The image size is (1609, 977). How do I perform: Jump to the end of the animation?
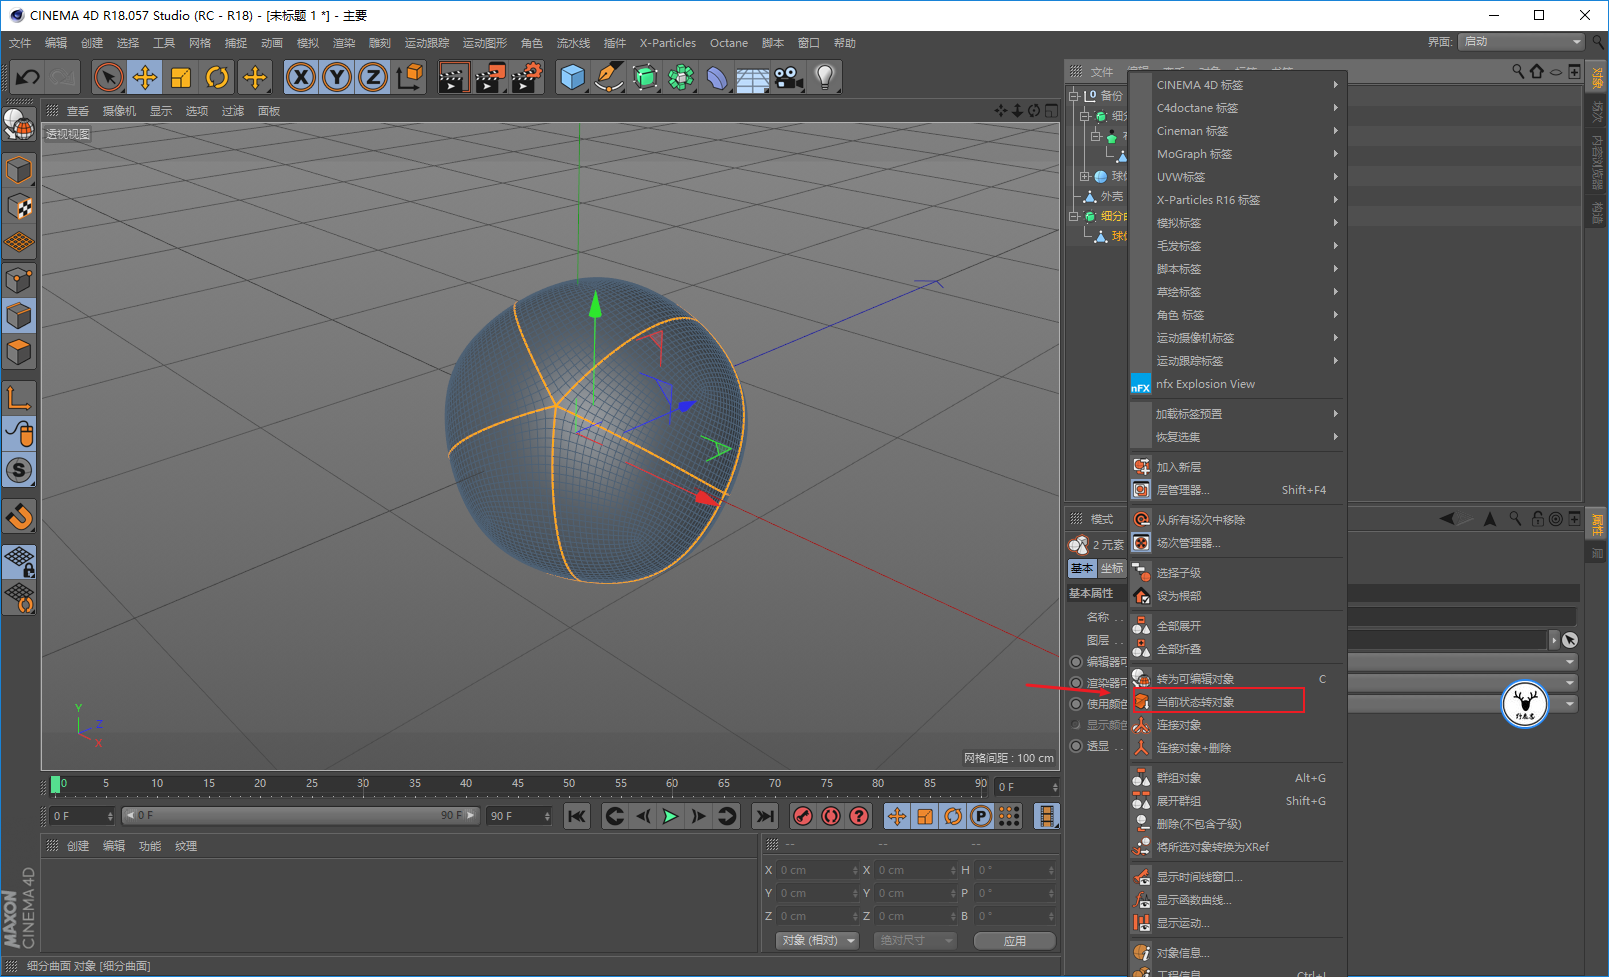coord(765,816)
